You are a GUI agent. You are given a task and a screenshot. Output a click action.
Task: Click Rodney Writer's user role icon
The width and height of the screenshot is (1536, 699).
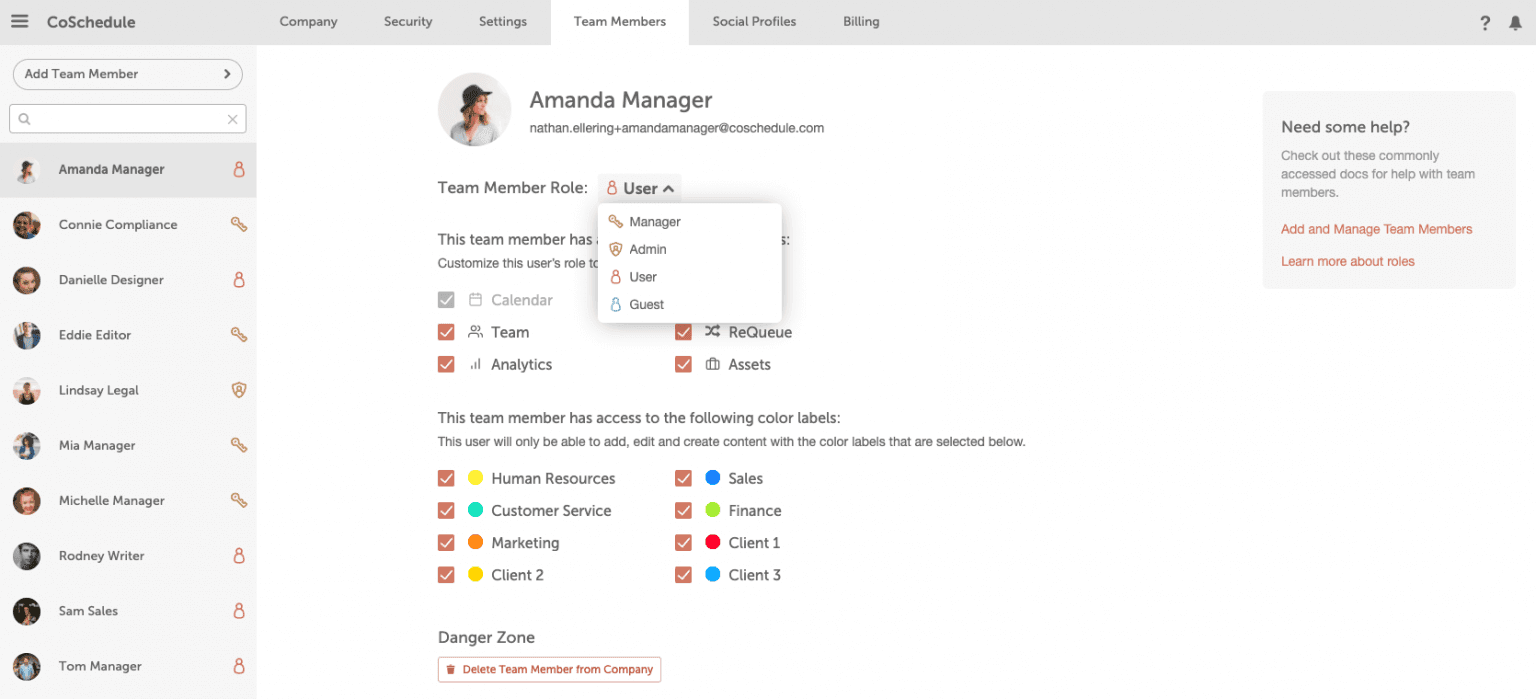pyautogui.click(x=239, y=555)
